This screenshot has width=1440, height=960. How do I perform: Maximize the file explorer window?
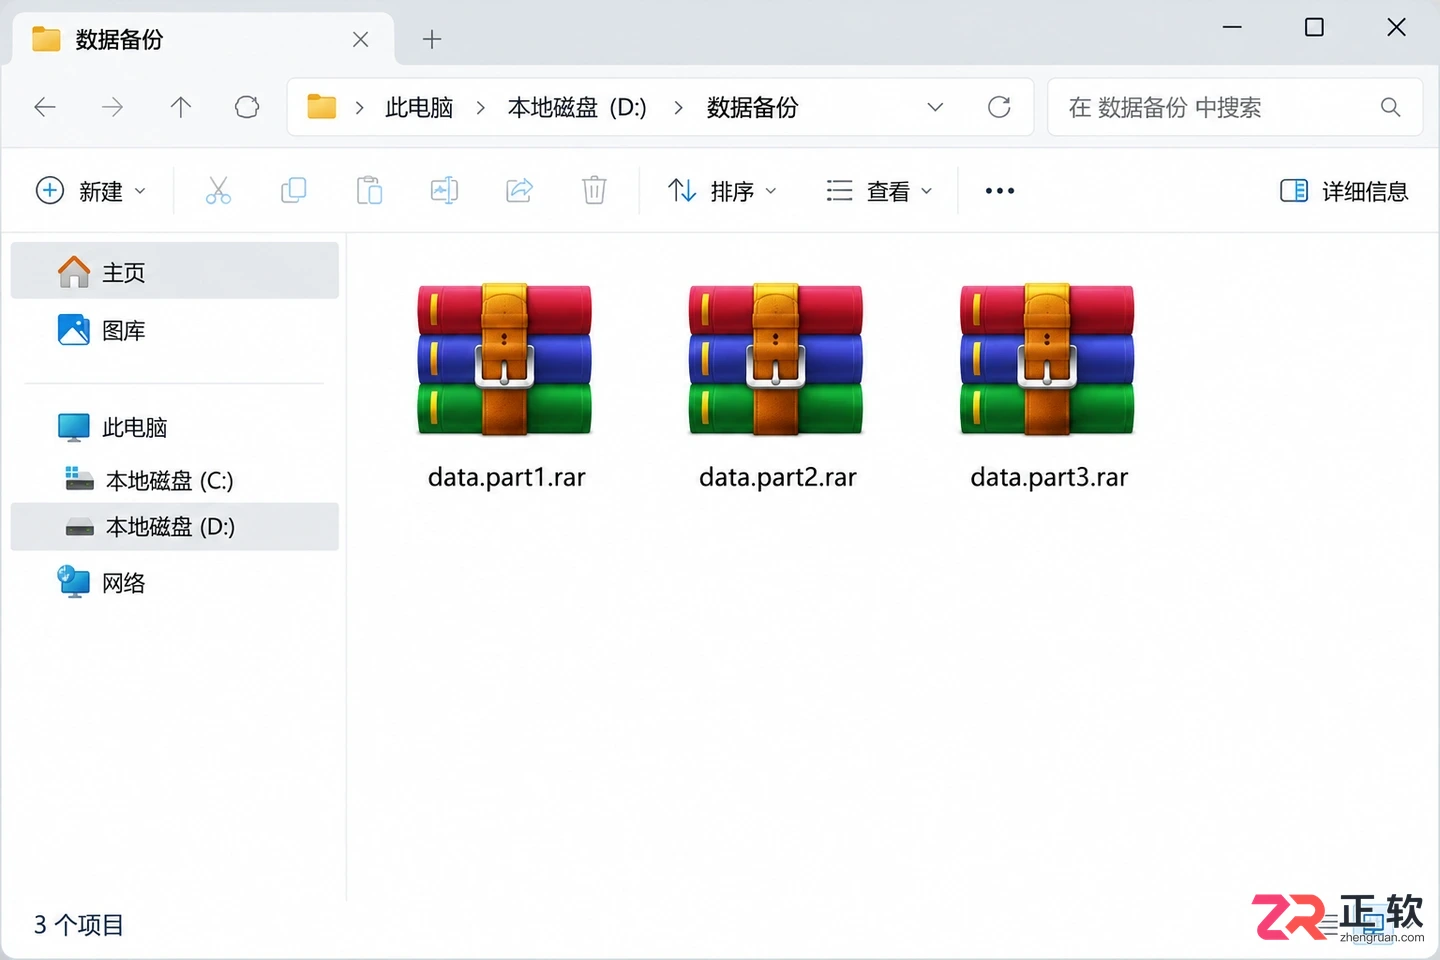coord(1314,27)
